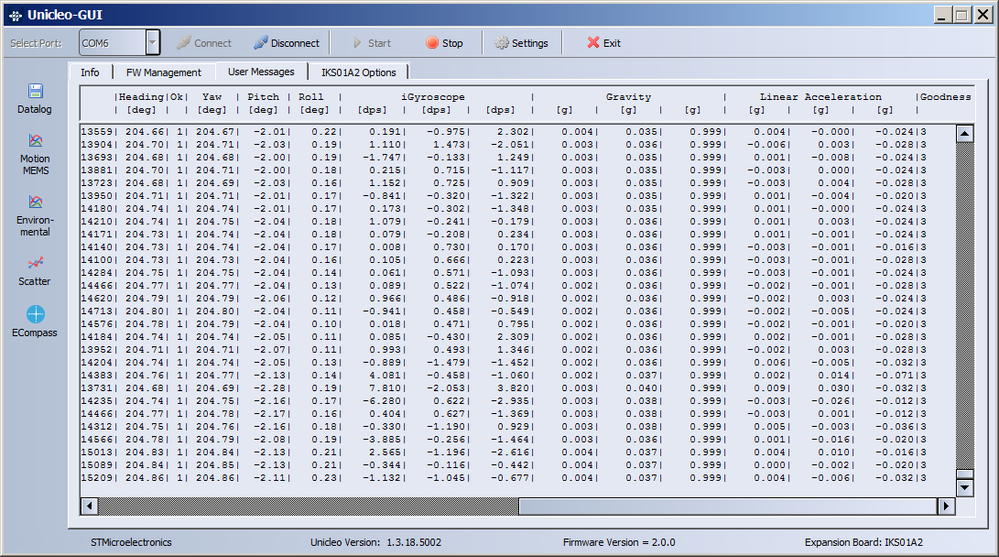Image resolution: width=999 pixels, height=557 pixels.
Task: Click the Gravity column header
Action: 628,97
